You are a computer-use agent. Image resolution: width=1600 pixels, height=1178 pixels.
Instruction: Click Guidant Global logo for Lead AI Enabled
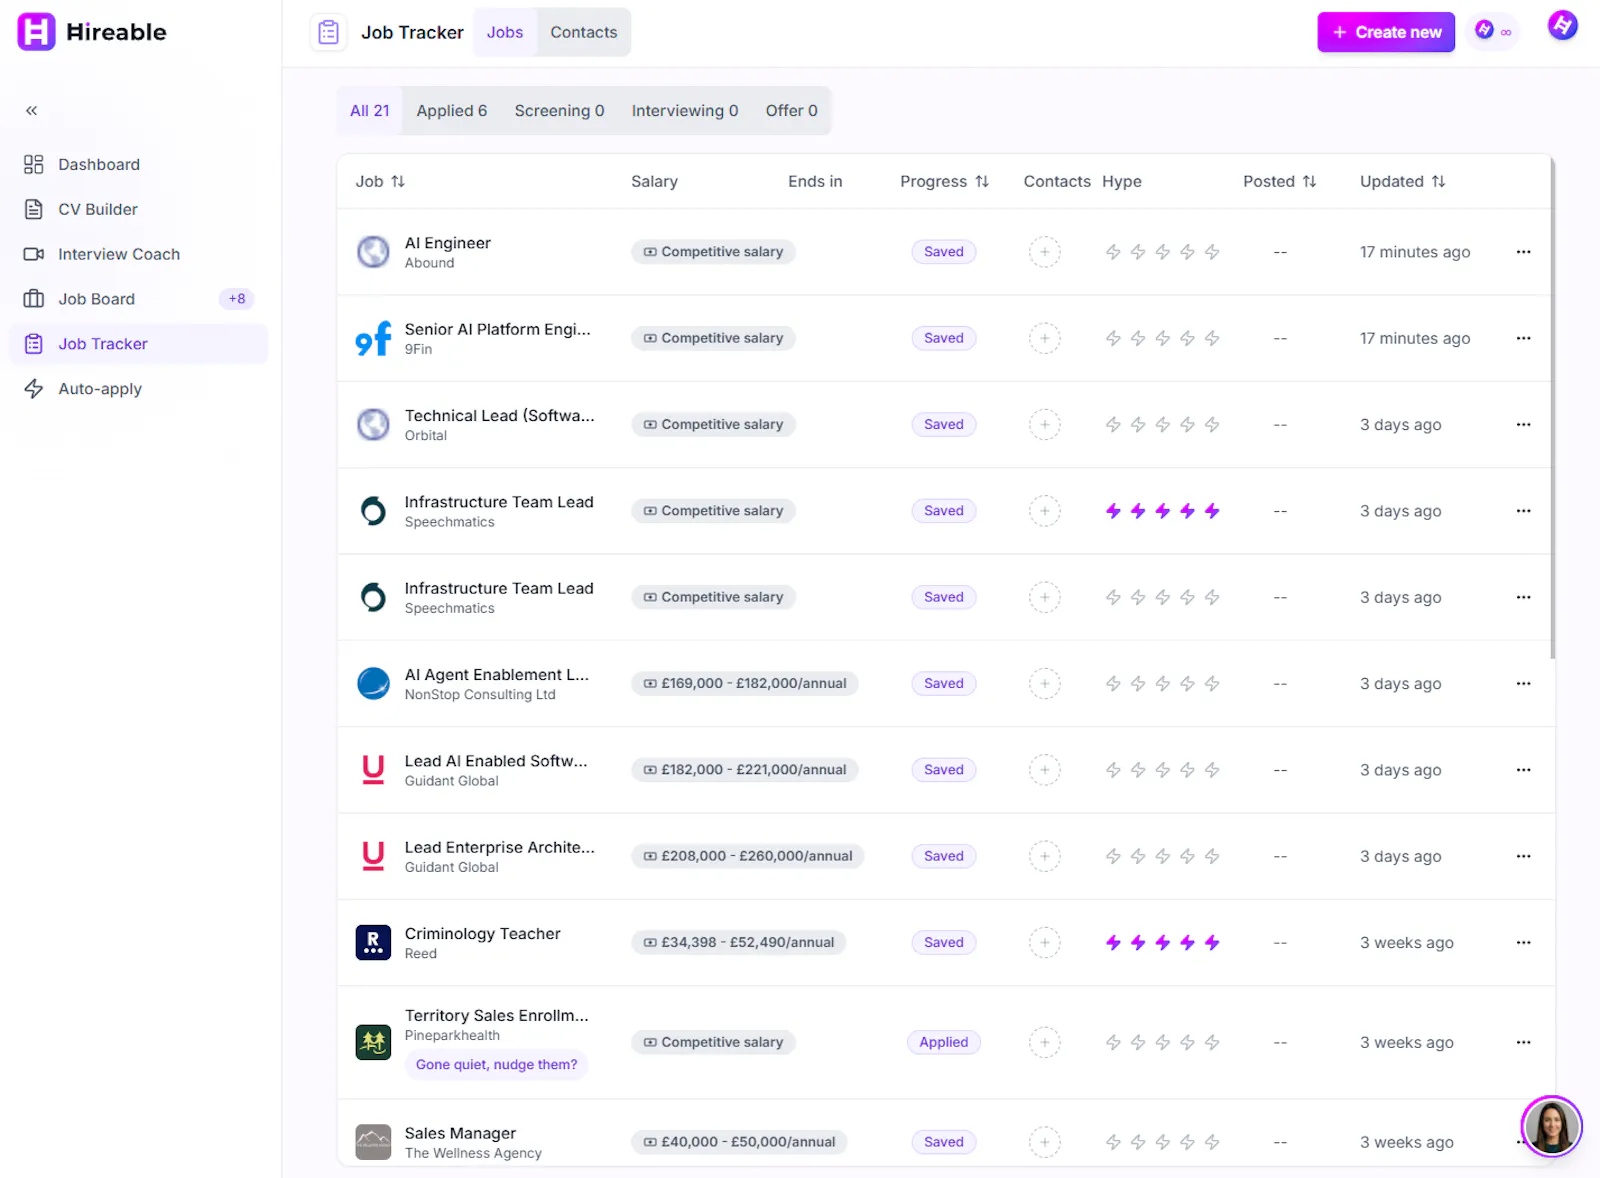tap(373, 770)
